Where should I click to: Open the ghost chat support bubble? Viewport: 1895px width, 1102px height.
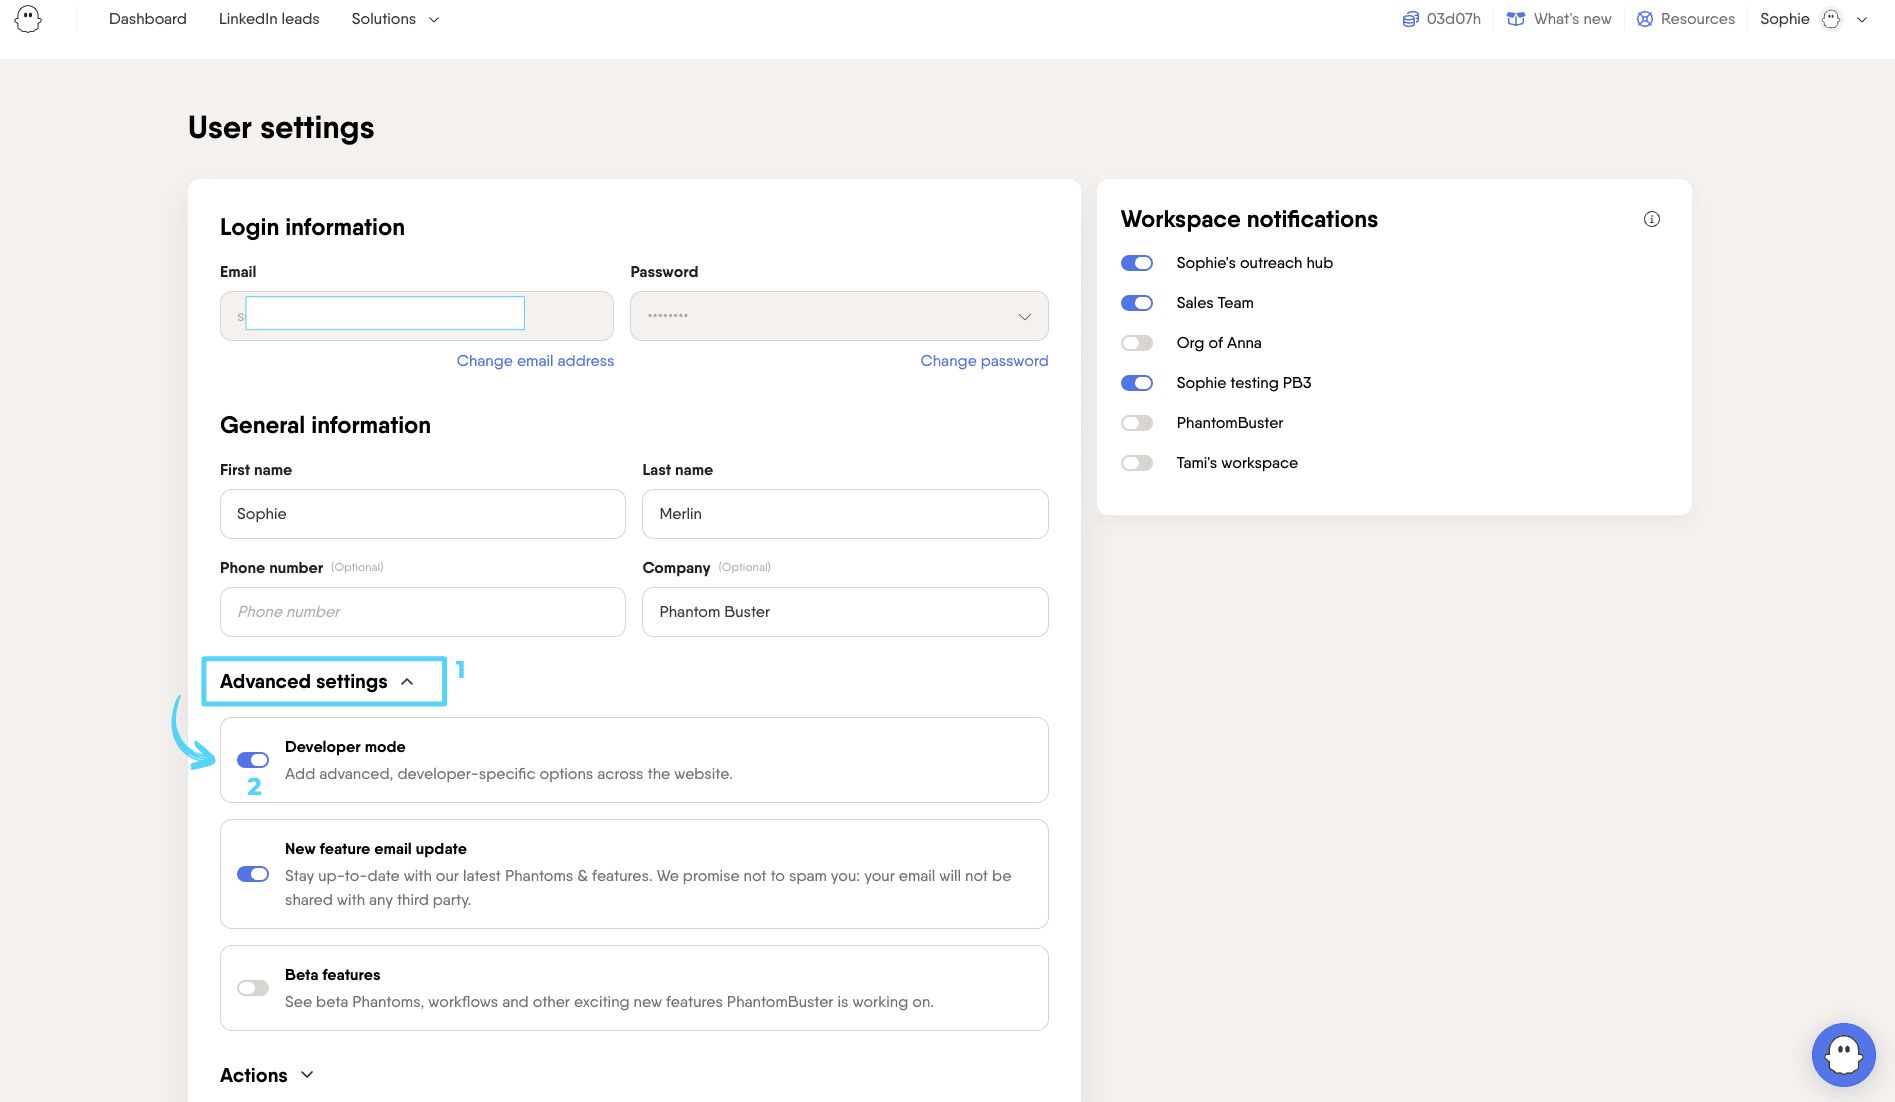coord(1843,1054)
